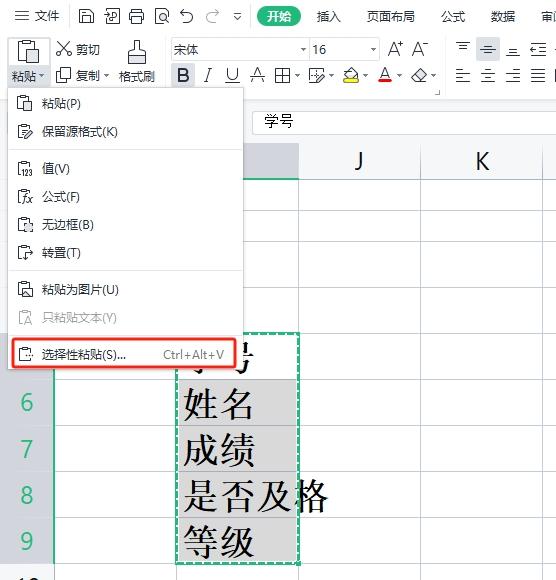The image size is (556, 580).
Task: Click the draw border pencil icon
Action: tap(317, 75)
